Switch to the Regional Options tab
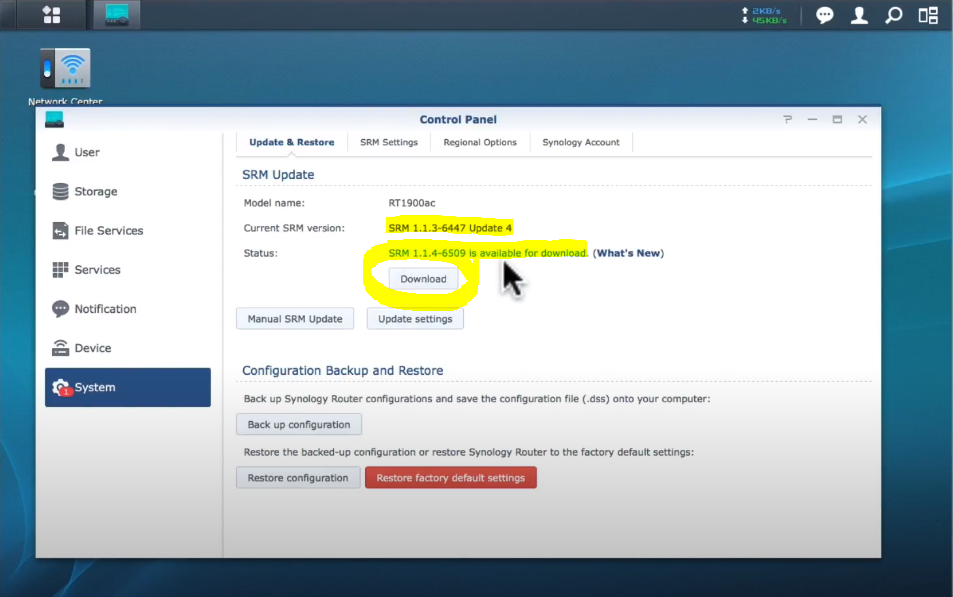 pos(480,142)
